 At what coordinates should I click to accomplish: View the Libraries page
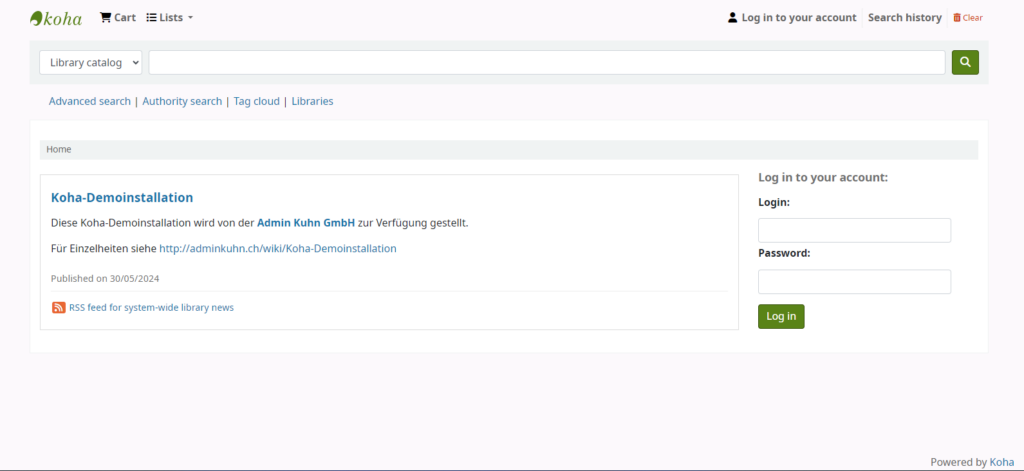[312, 101]
